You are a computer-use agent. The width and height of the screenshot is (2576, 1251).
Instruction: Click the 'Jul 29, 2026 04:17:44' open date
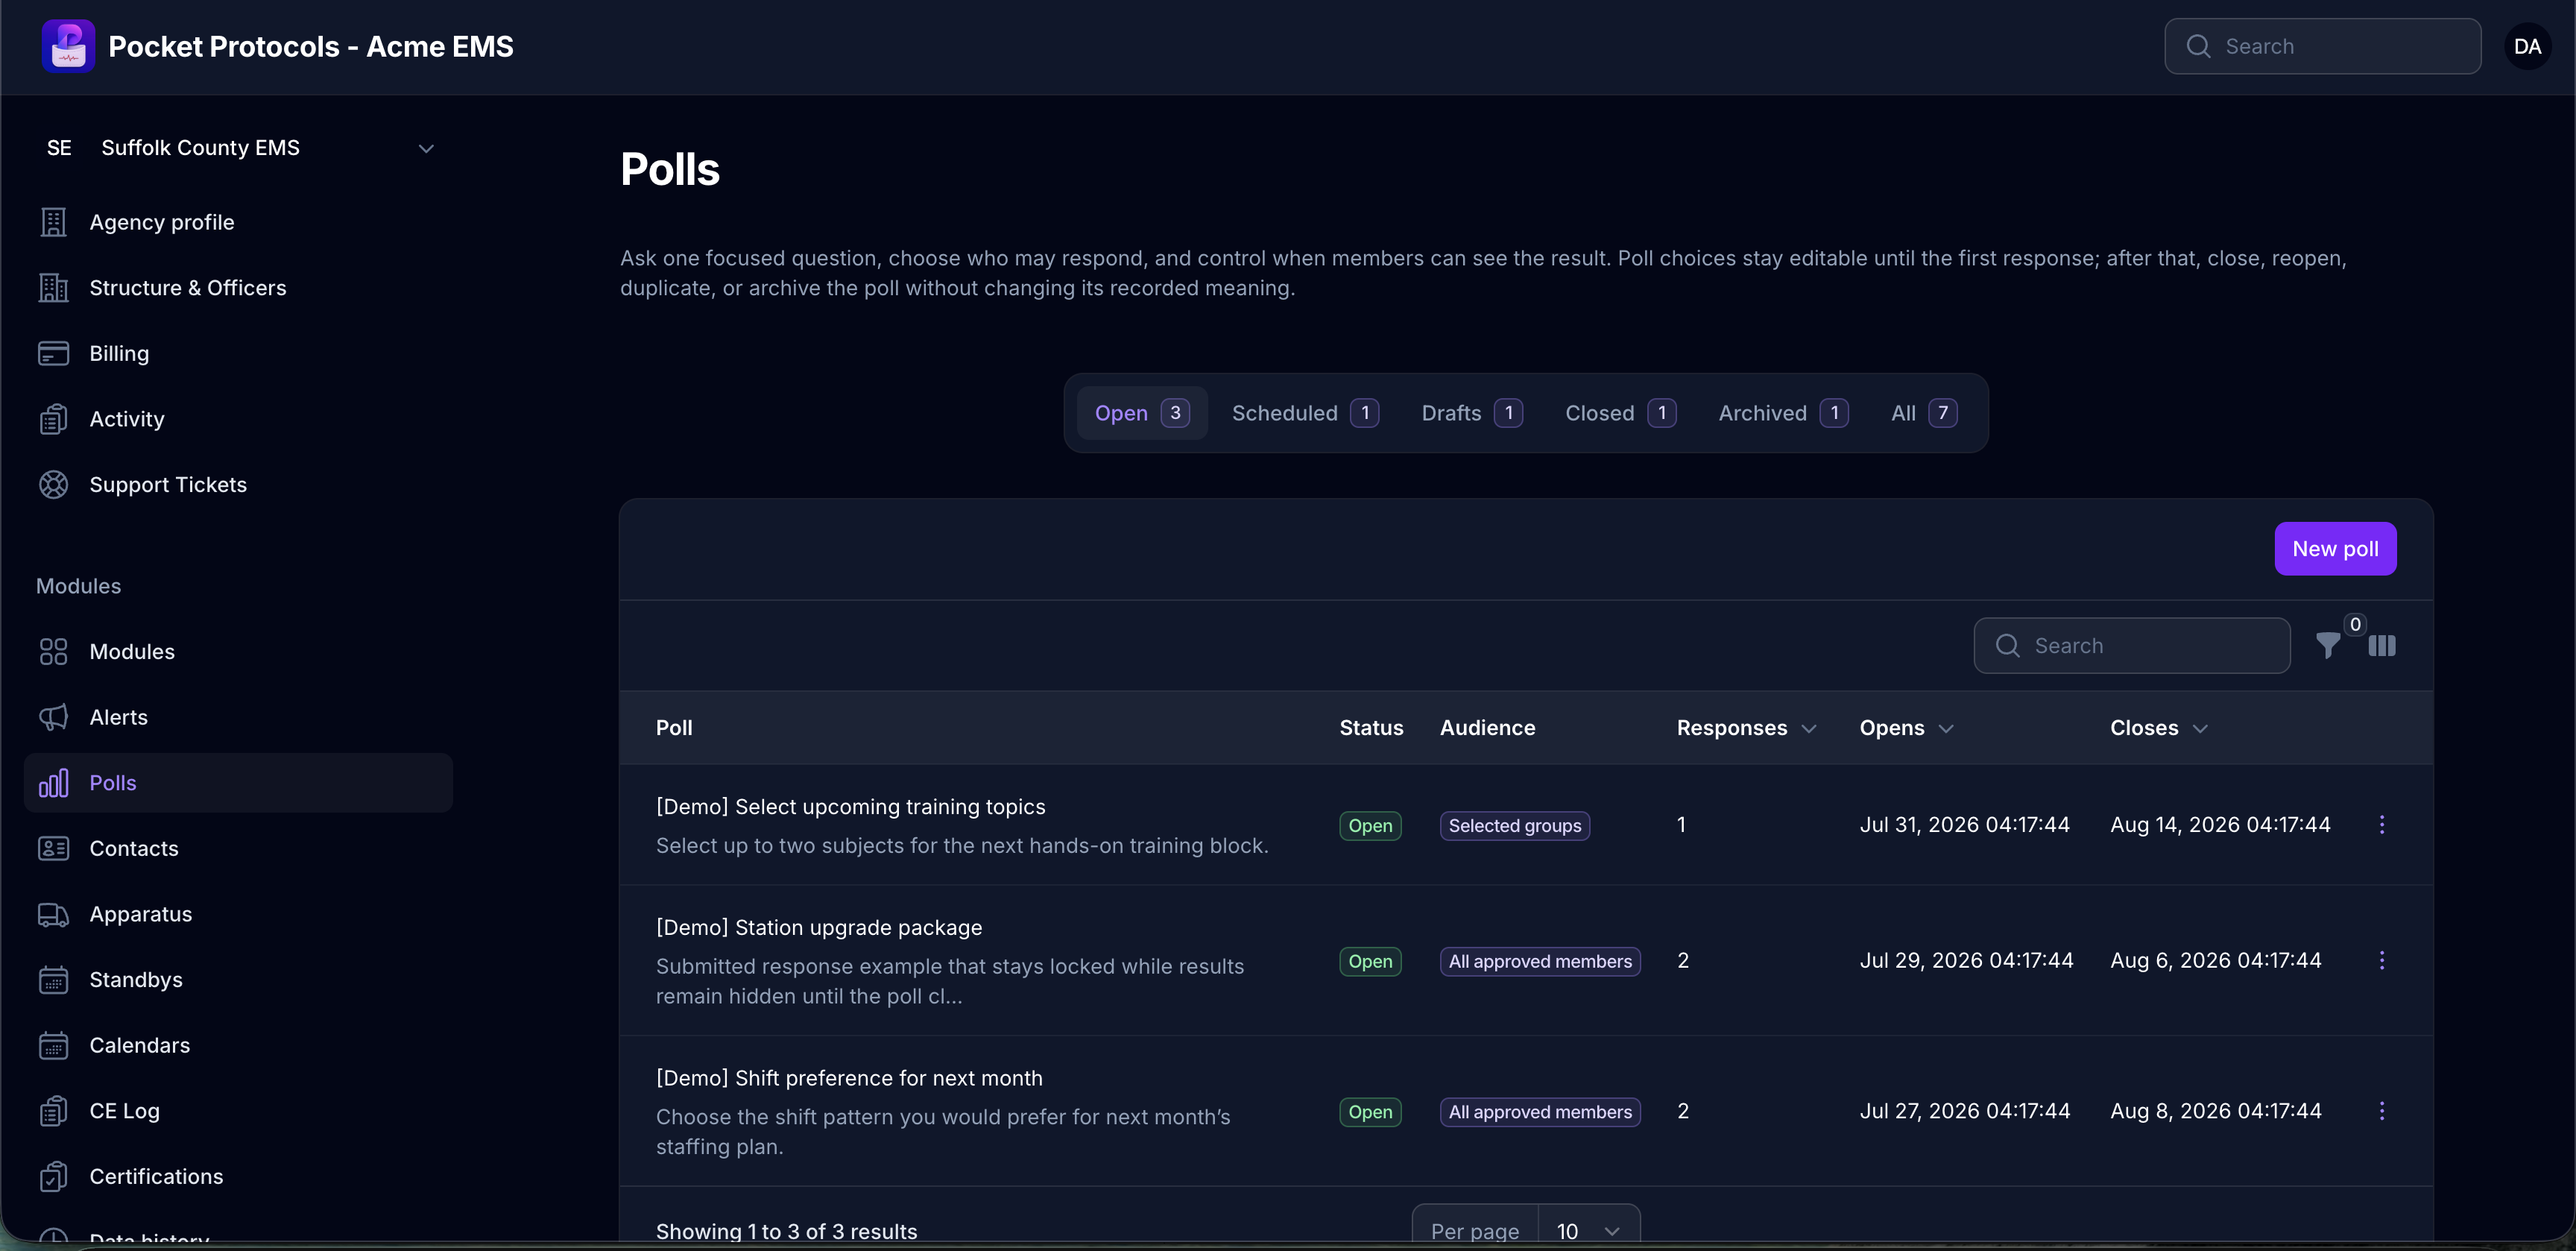pyautogui.click(x=1966, y=961)
